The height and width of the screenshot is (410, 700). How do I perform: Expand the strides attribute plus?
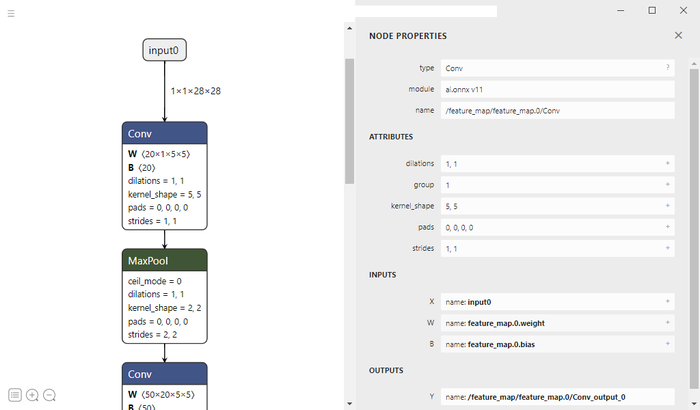(x=667, y=248)
